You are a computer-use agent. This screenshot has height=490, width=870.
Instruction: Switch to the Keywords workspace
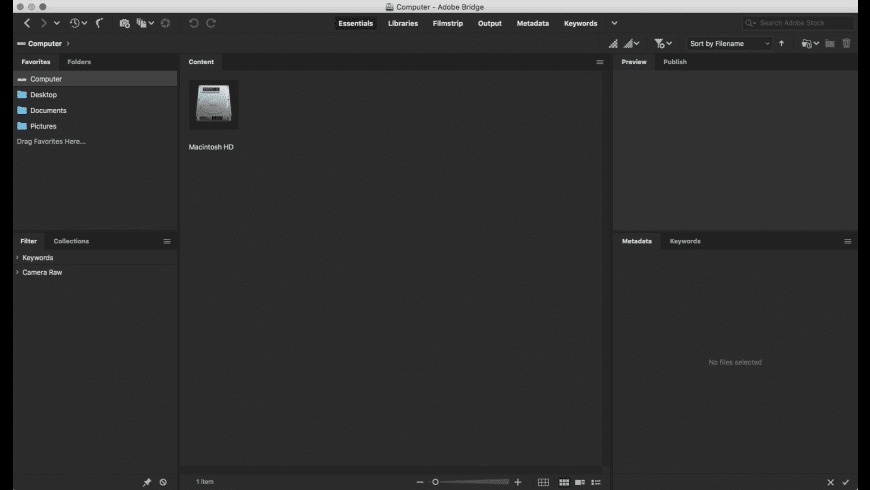[x=580, y=23]
